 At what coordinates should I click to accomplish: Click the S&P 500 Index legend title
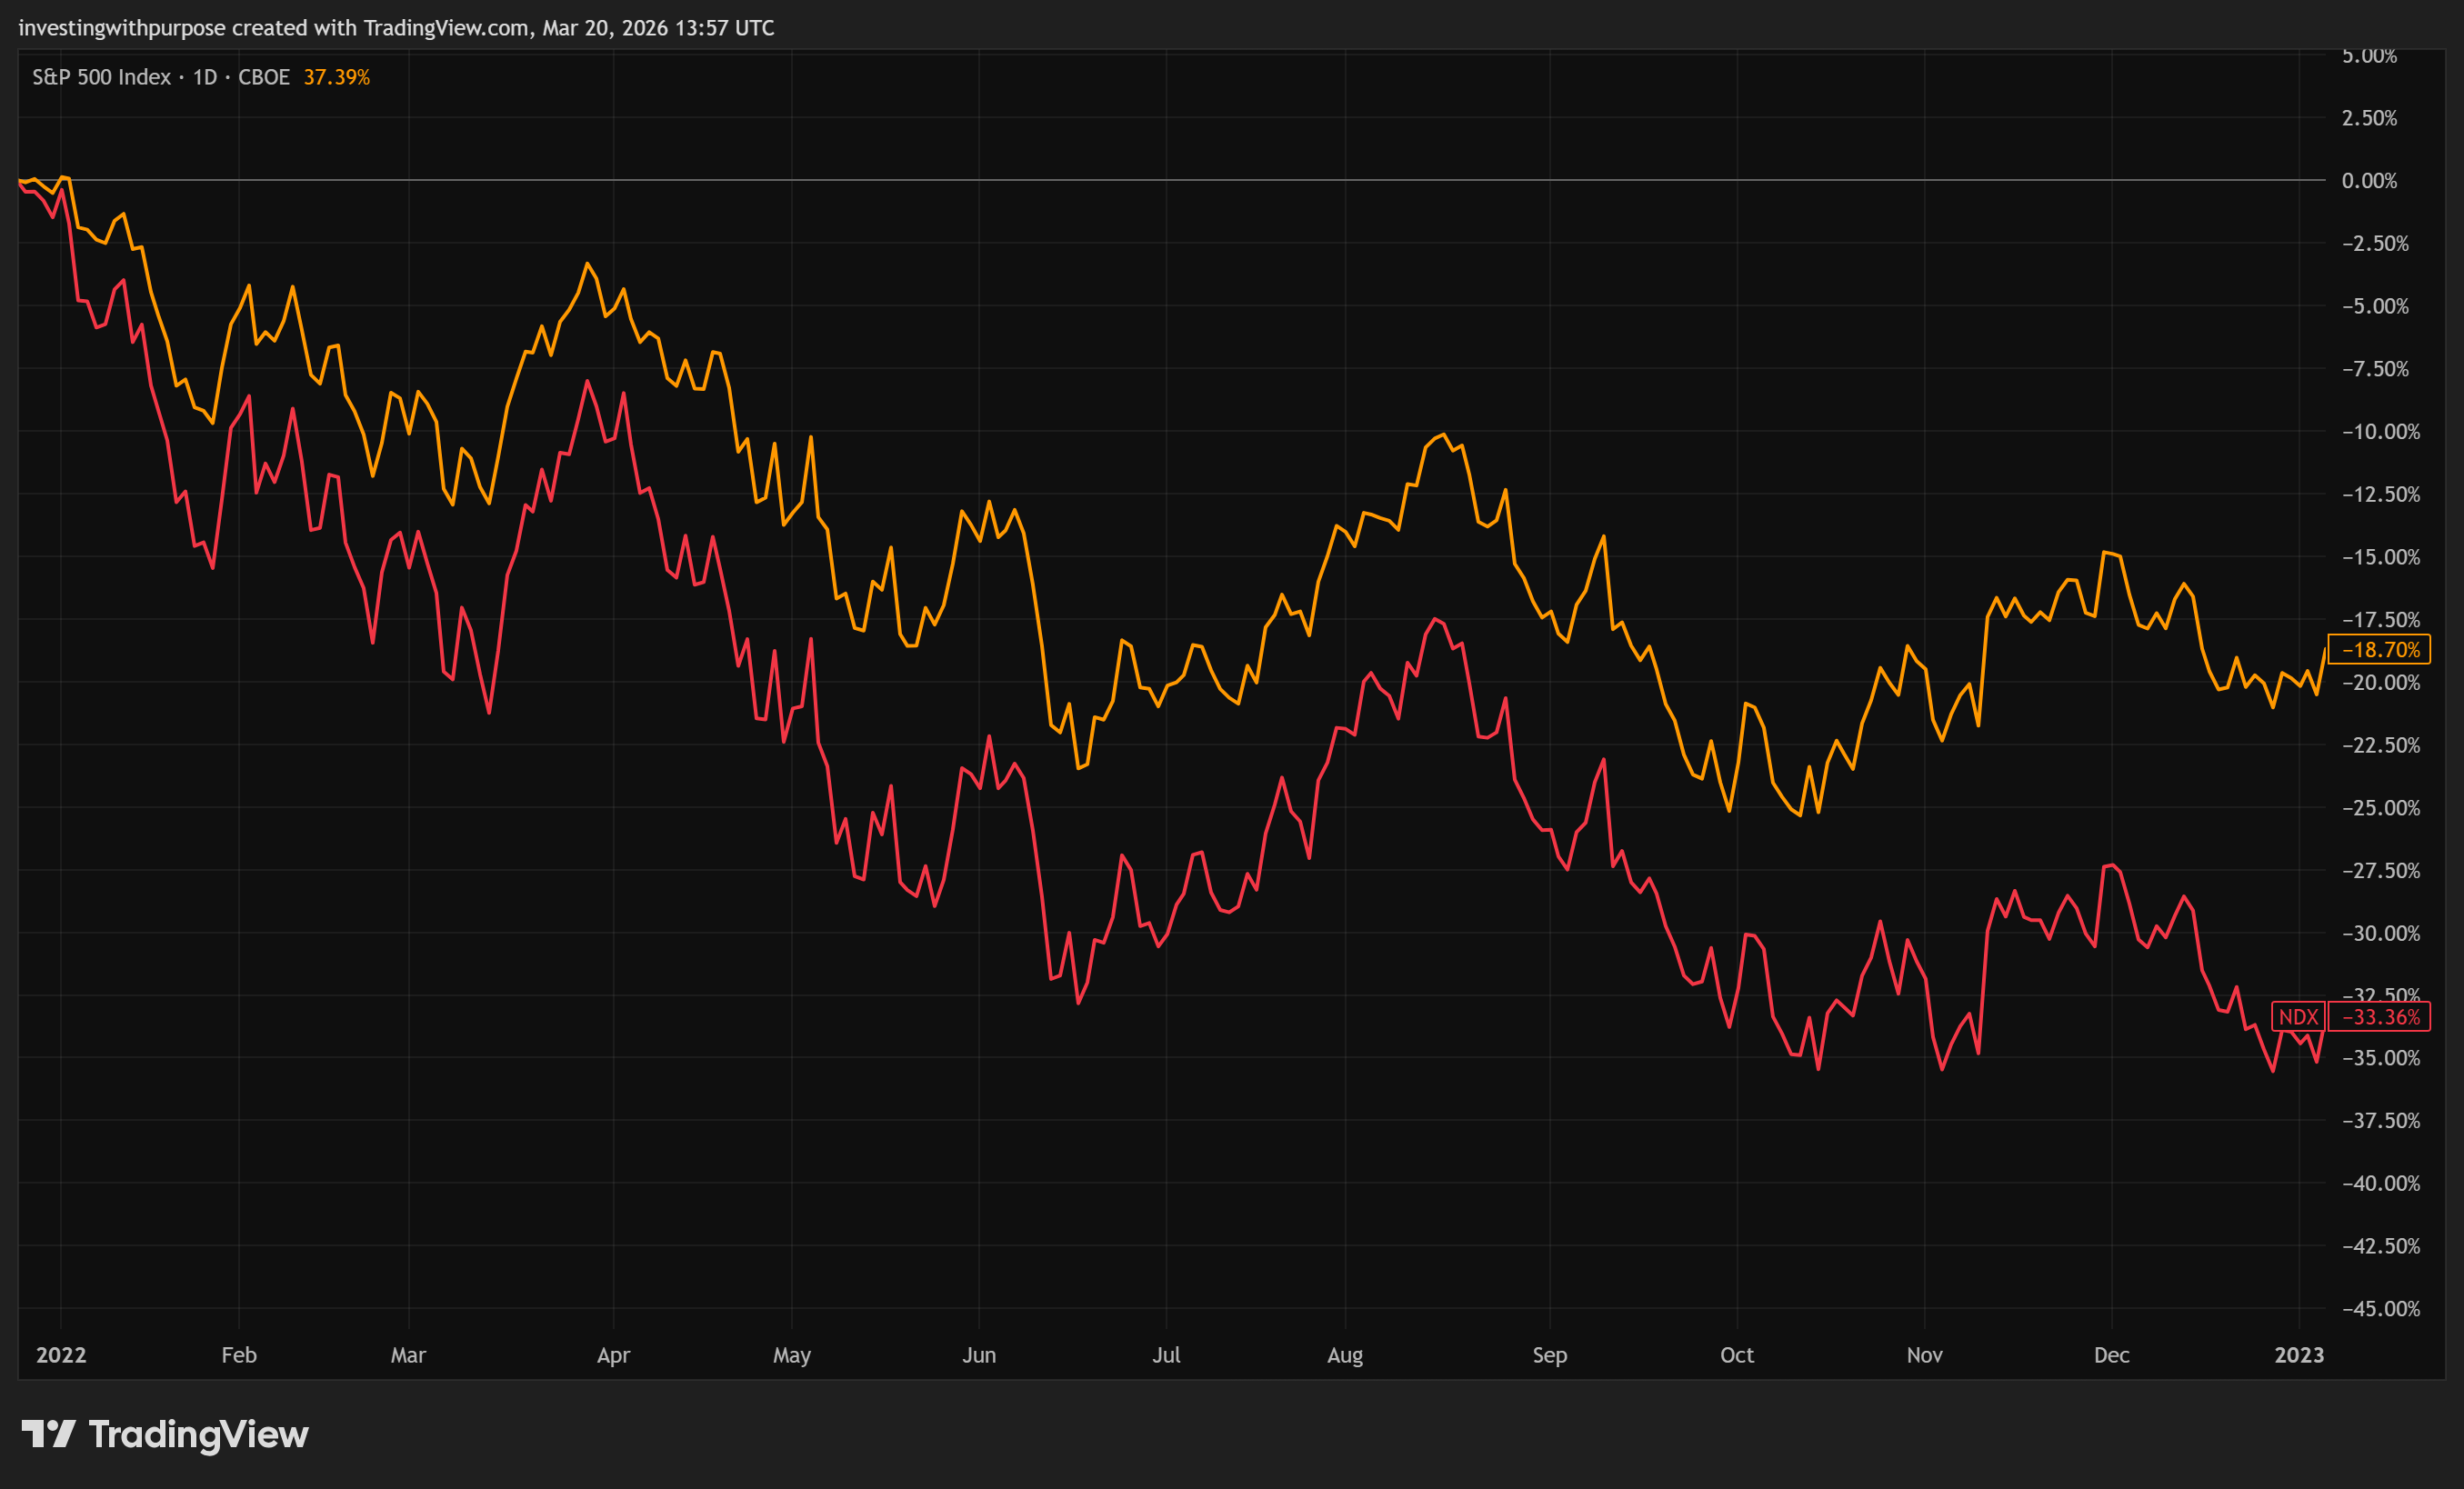101,77
